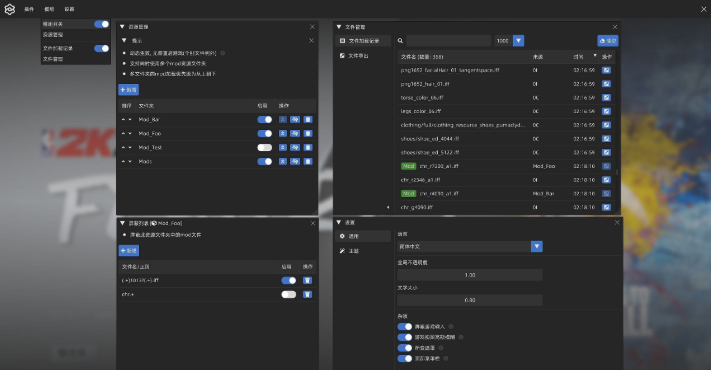Open action icon for chr_r2346_a1.iff
Screen dimensions: 711x370
click(606, 180)
